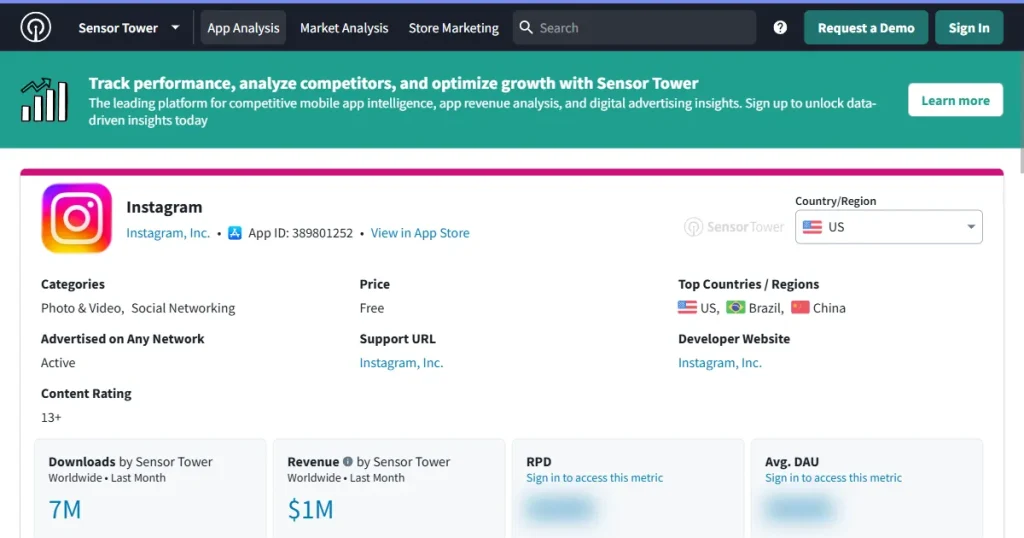
Task: Open the Market Analysis tab
Action: [344, 27]
